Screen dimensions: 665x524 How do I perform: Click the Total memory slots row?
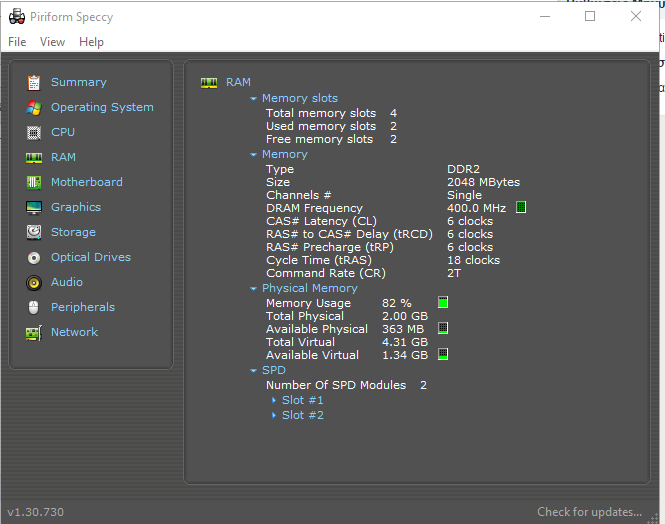pyautogui.click(x=331, y=113)
